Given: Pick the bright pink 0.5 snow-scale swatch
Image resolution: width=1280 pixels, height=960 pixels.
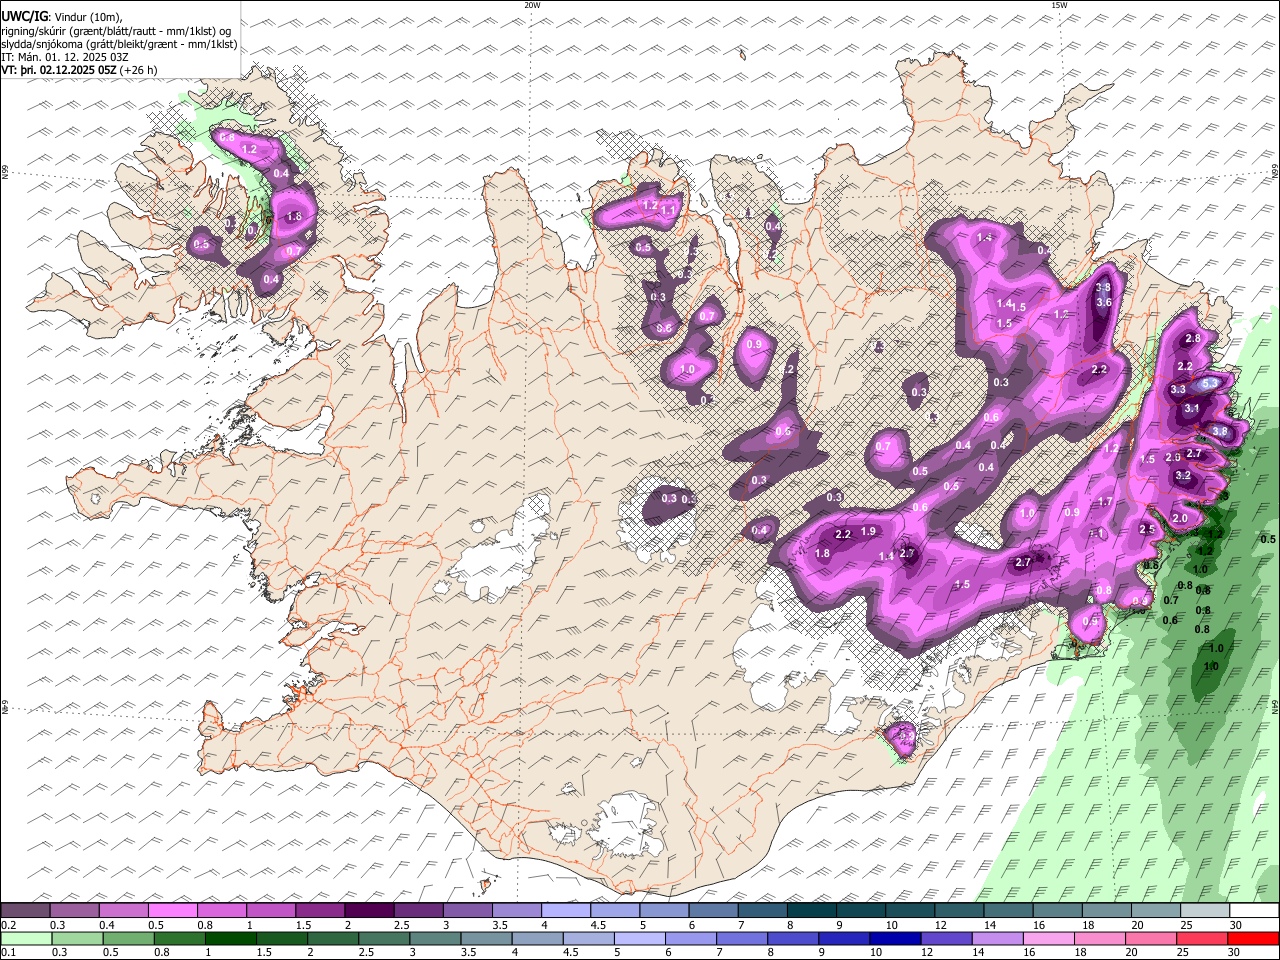Looking at the screenshot, I should pos(172,911).
